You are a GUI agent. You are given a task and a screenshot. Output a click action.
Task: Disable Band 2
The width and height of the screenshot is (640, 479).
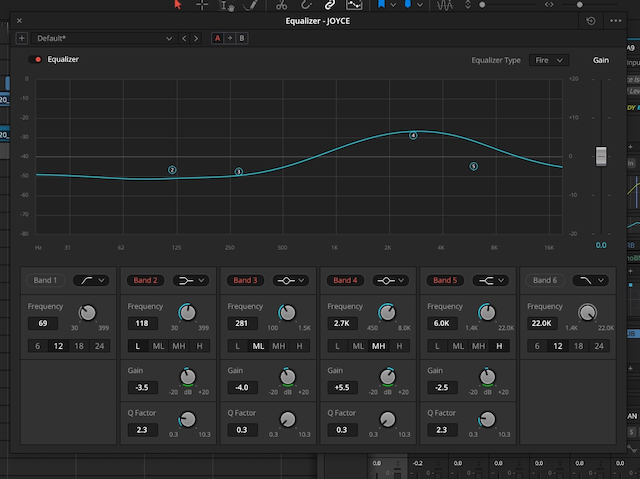coord(145,280)
